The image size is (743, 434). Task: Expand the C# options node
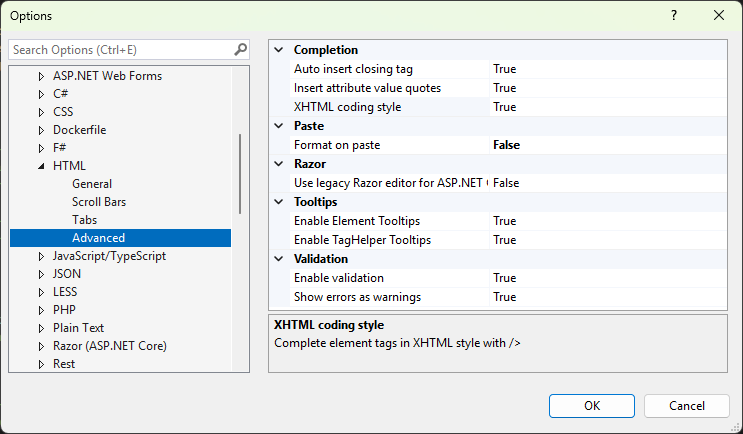(41, 94)
